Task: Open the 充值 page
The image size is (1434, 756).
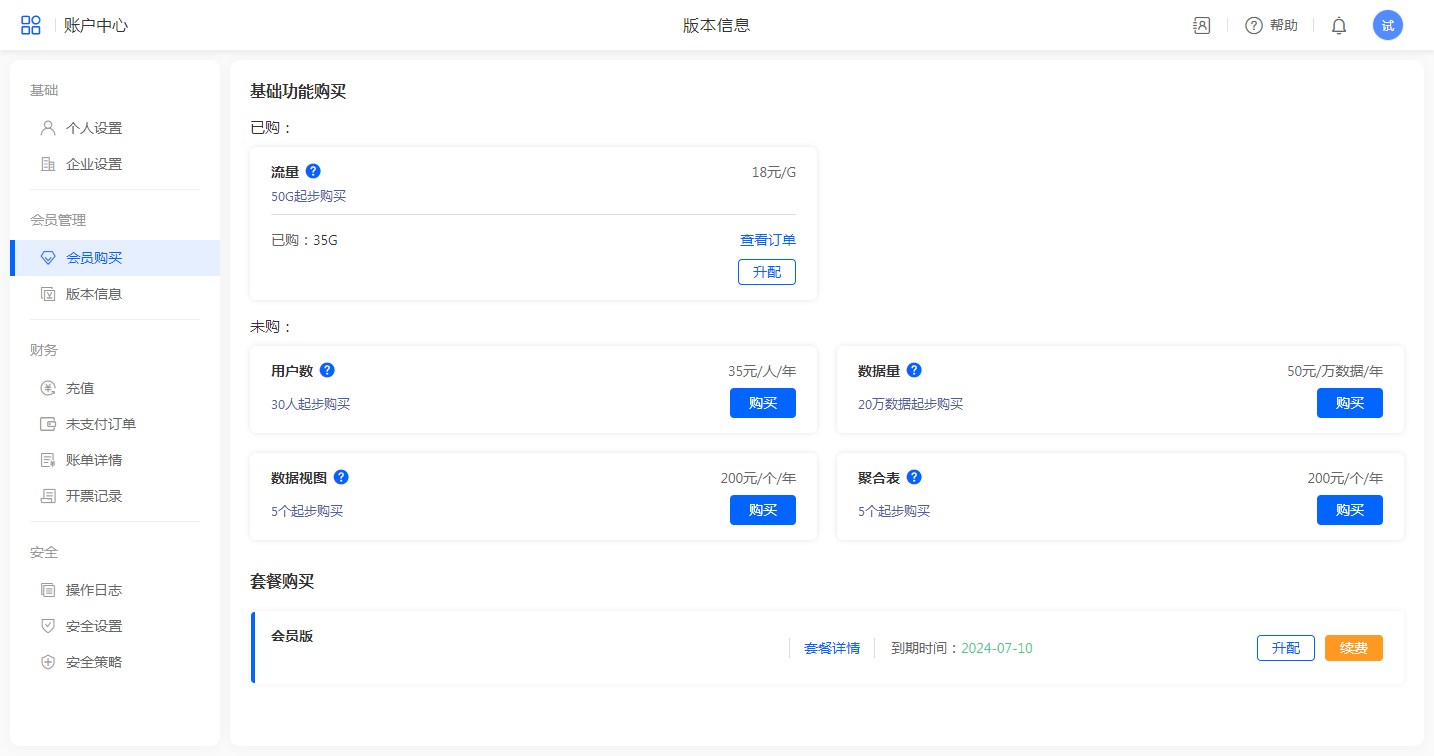Action: (80, 388)
